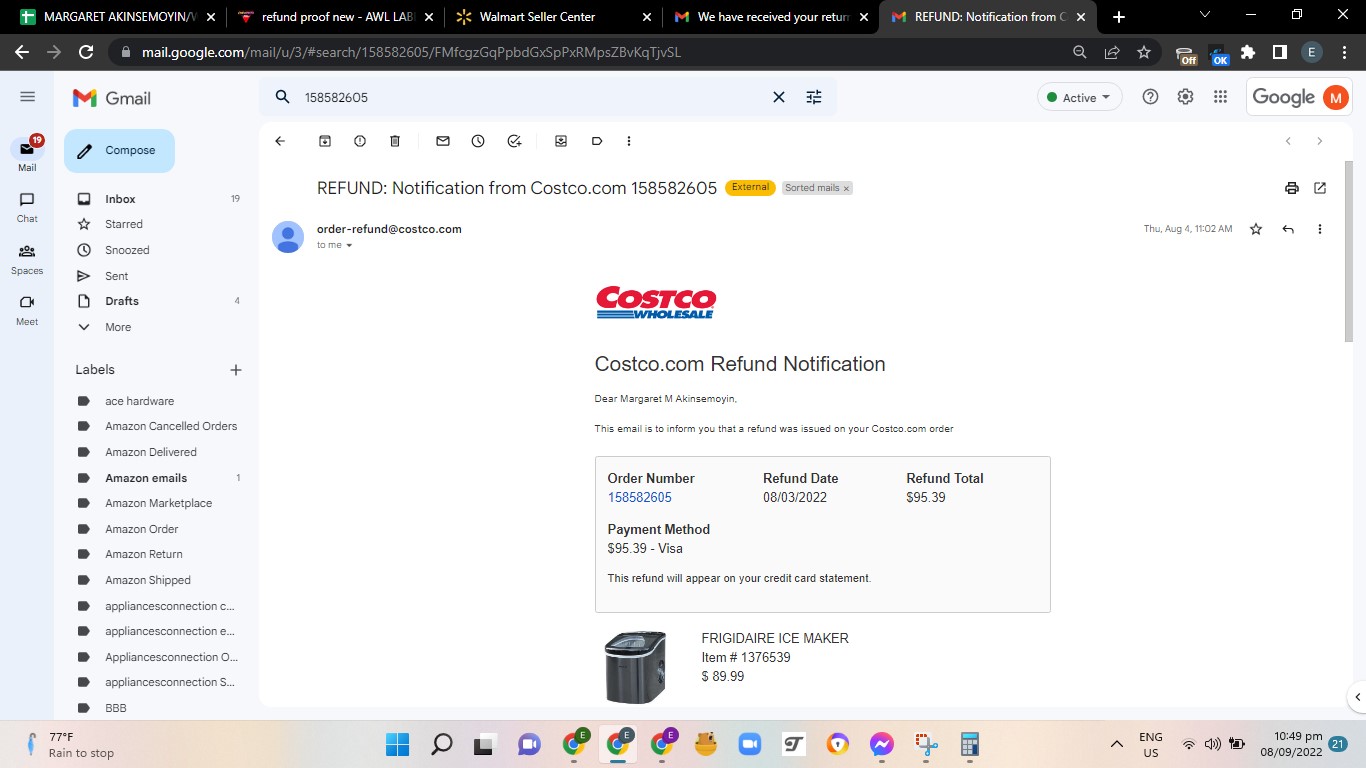The height and width of the screenshot is (768, 1366).
Task: Click the Frigidaire ice maker product image
Action: point(635,666)
